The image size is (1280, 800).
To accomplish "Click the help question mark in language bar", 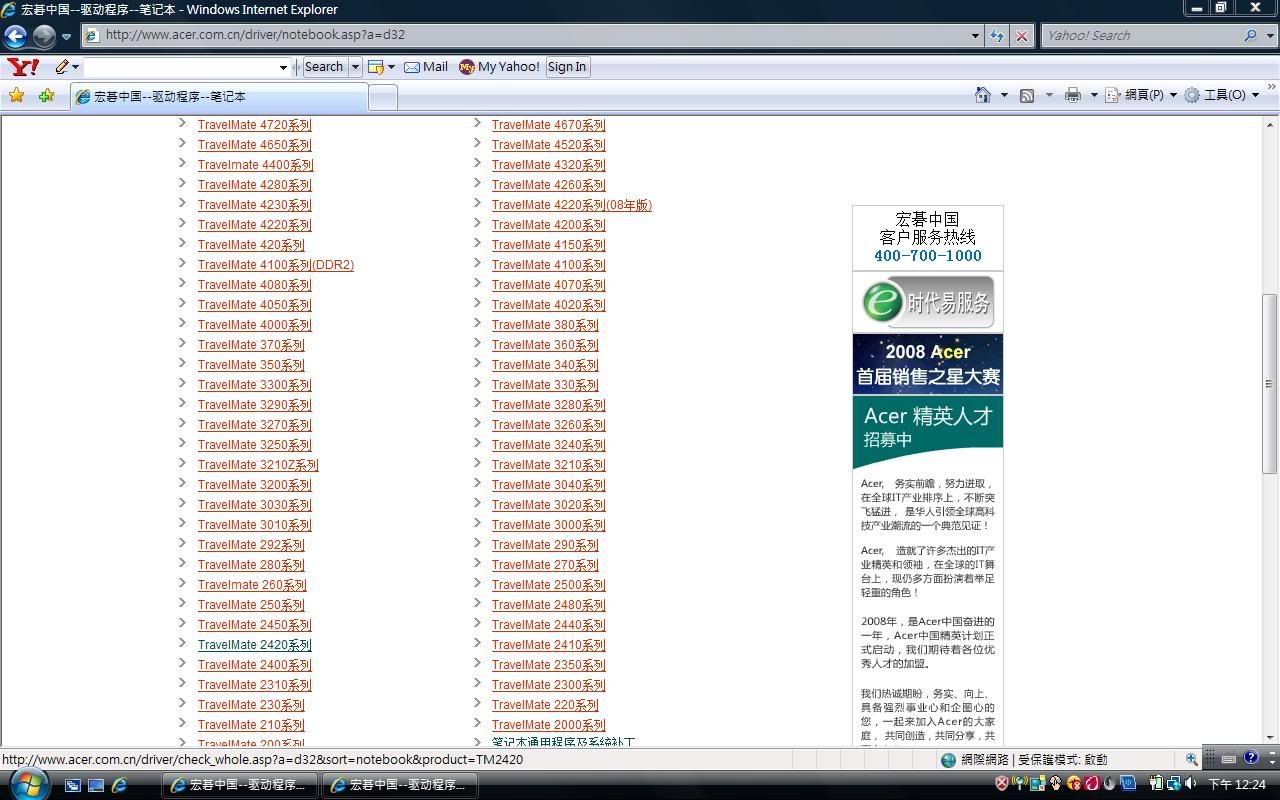I will click(1251, 758).
